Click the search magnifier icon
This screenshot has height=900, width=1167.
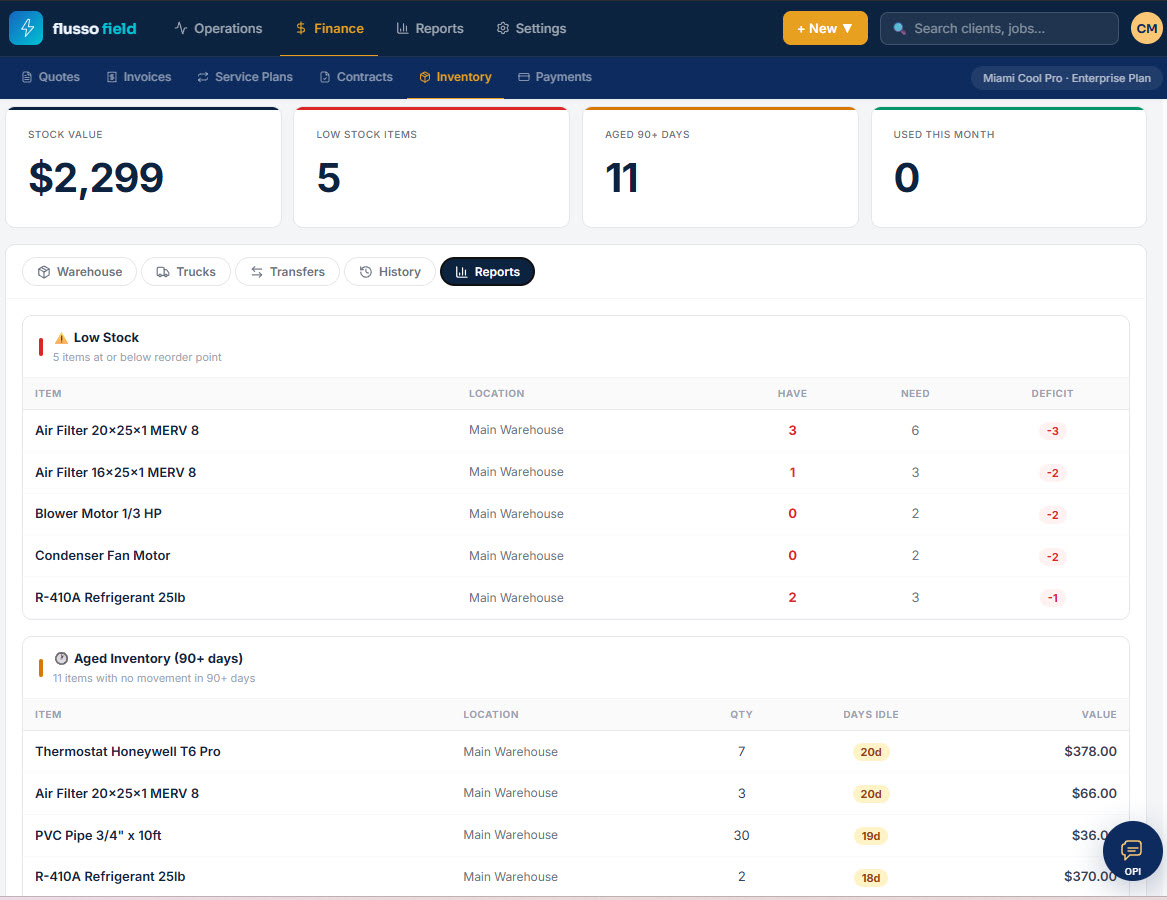pyautogui.click(x=899, y=28)
